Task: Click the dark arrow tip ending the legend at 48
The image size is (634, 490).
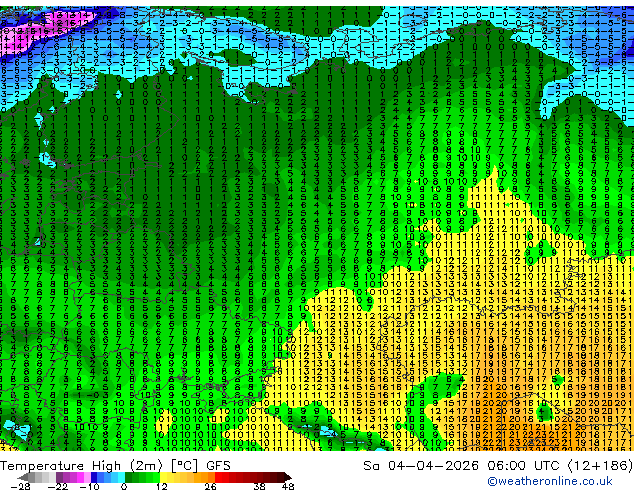Action: pyautogui.click(x=288, y=477)
